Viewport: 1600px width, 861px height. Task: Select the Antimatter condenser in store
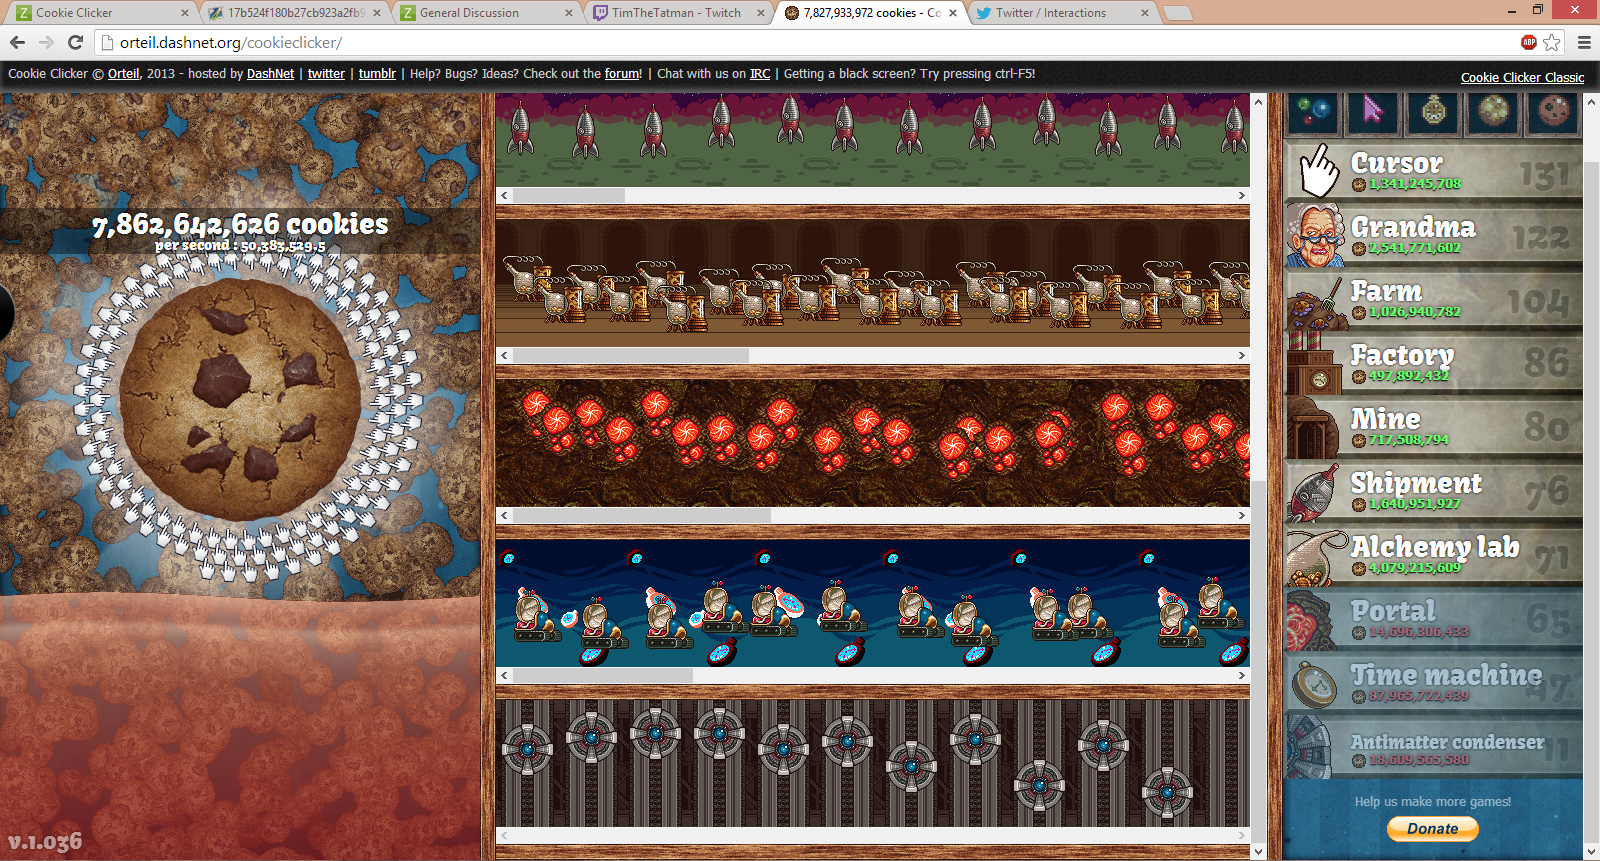1433,748
